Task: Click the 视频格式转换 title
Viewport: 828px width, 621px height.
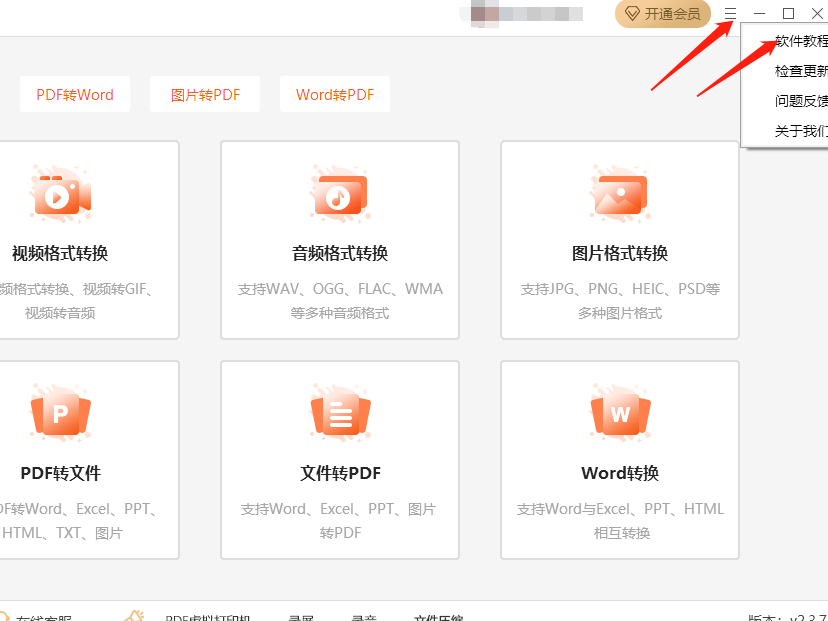Action: [60, 253]
